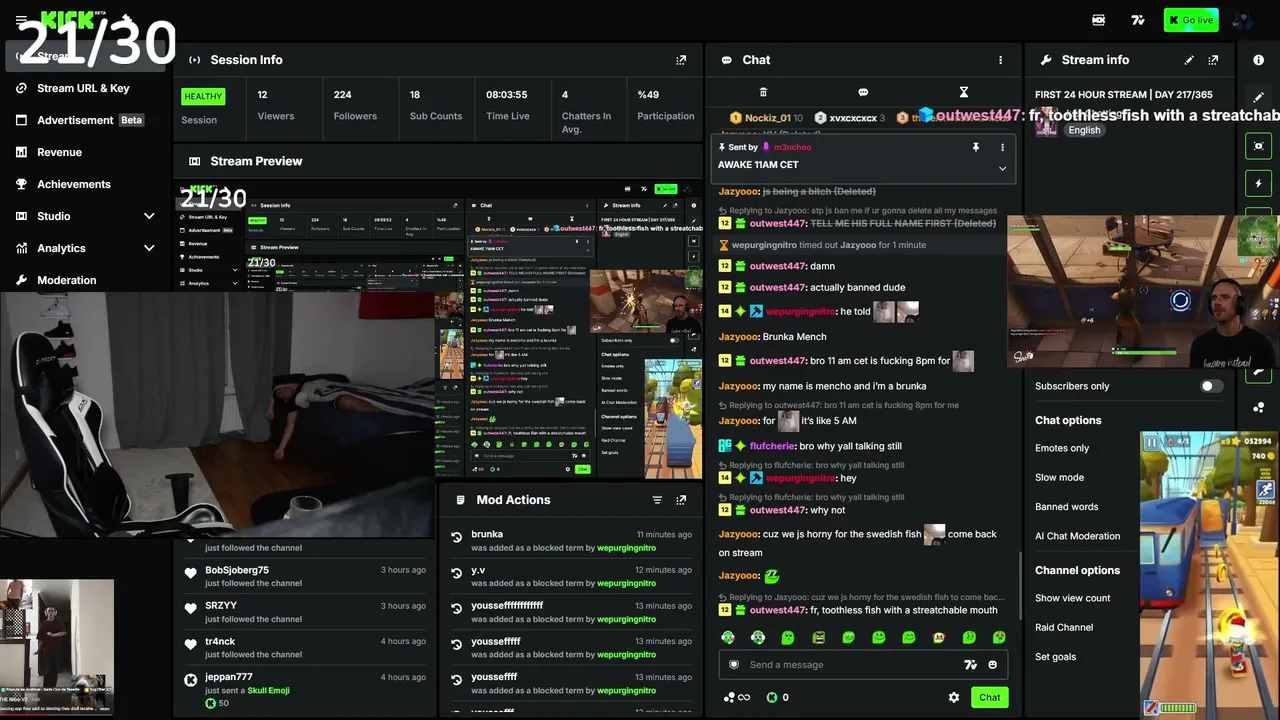
Task: Open the emoji picker in message box
Action: tap(993, 665)
